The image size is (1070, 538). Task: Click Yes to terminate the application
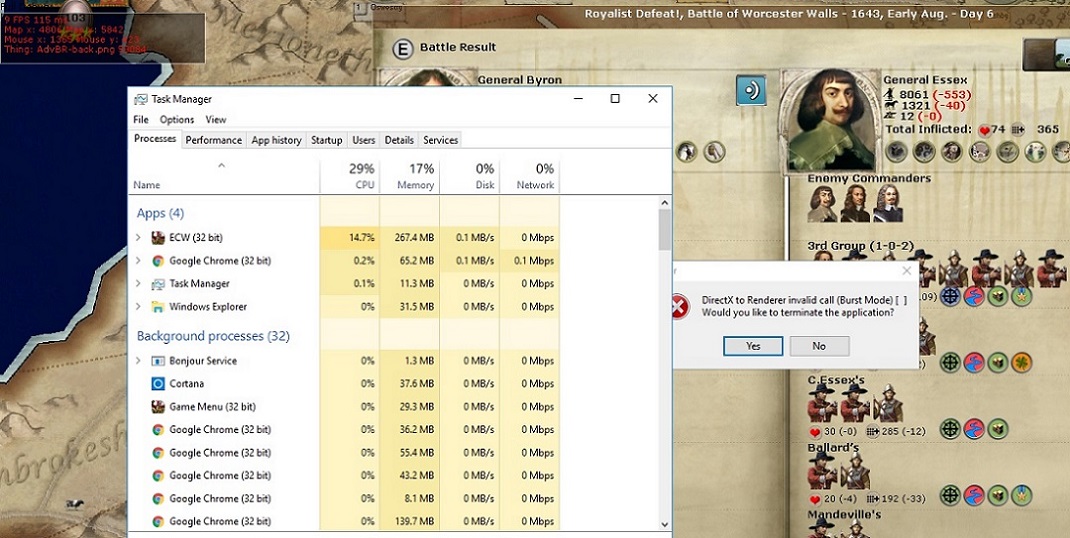(x=753, y=346)
